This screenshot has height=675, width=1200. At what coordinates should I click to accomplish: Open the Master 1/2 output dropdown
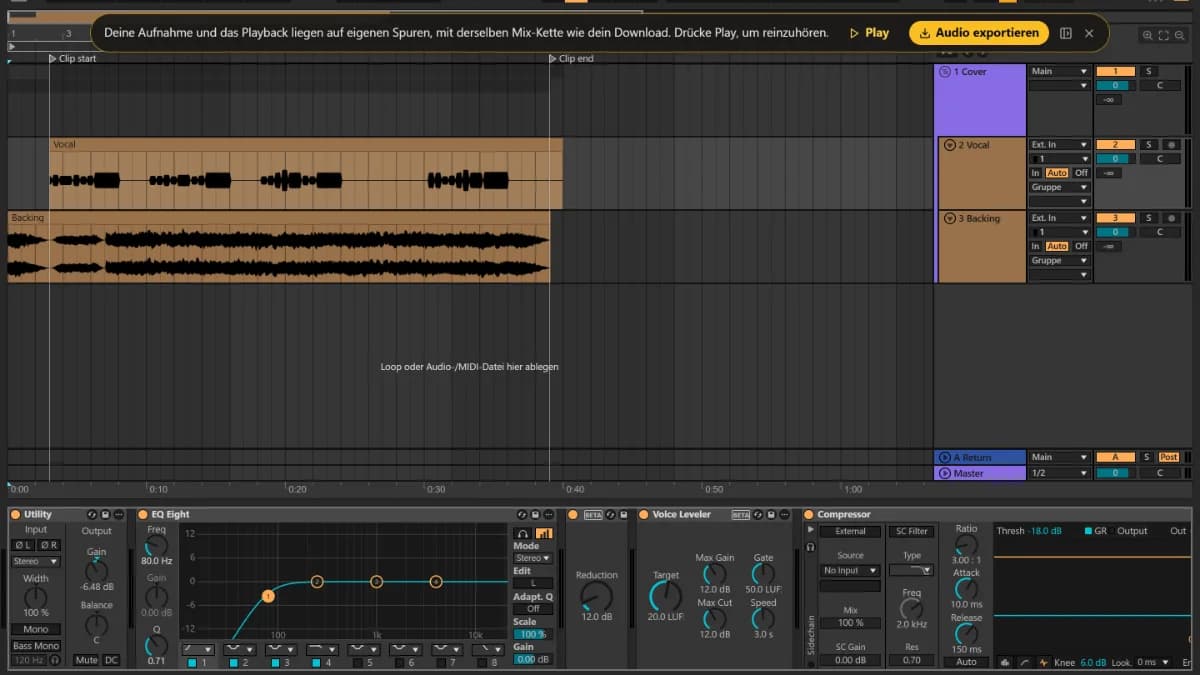point(1059,473)
